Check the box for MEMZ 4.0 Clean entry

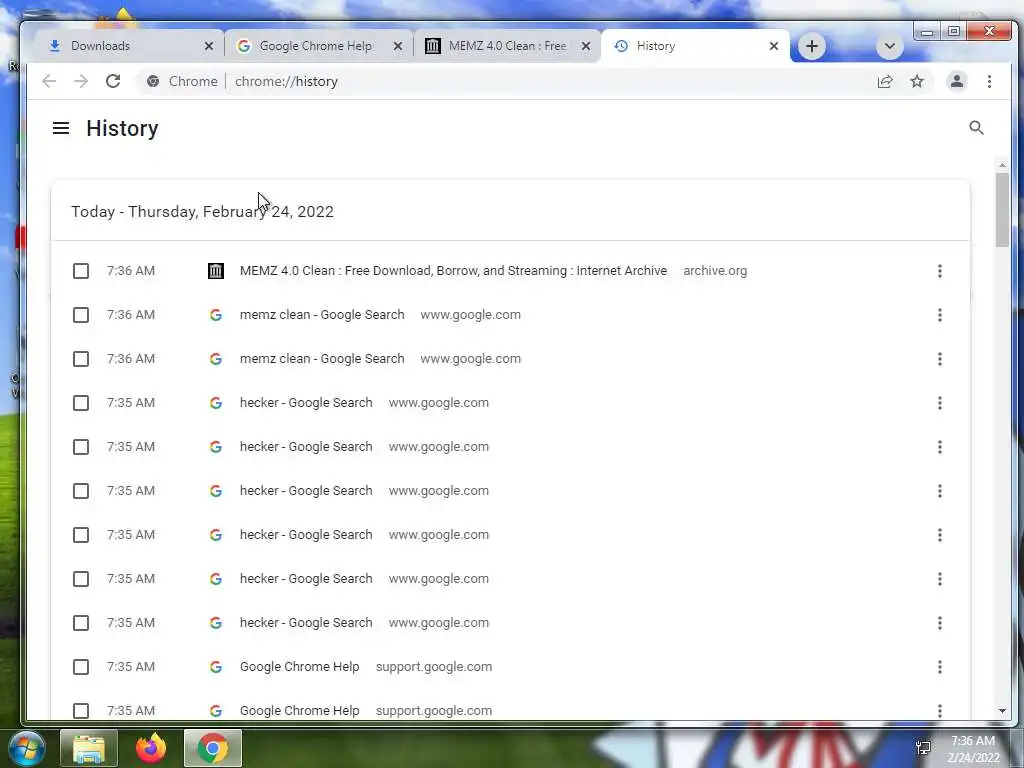click(x=81, y=271)
